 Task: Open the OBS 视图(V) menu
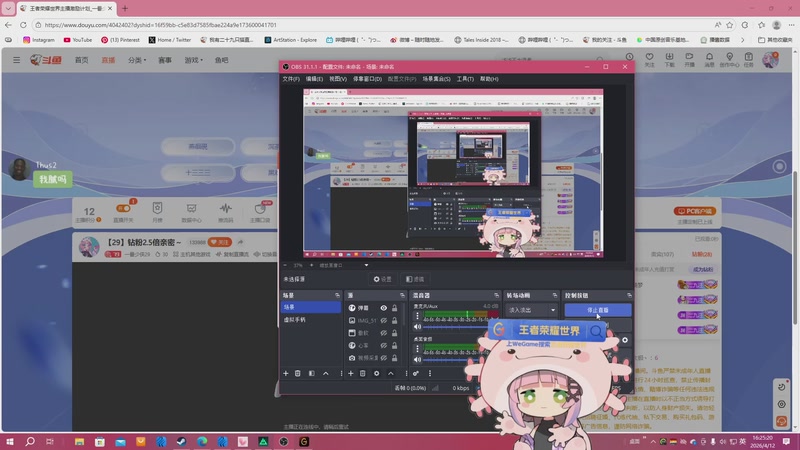338,79
